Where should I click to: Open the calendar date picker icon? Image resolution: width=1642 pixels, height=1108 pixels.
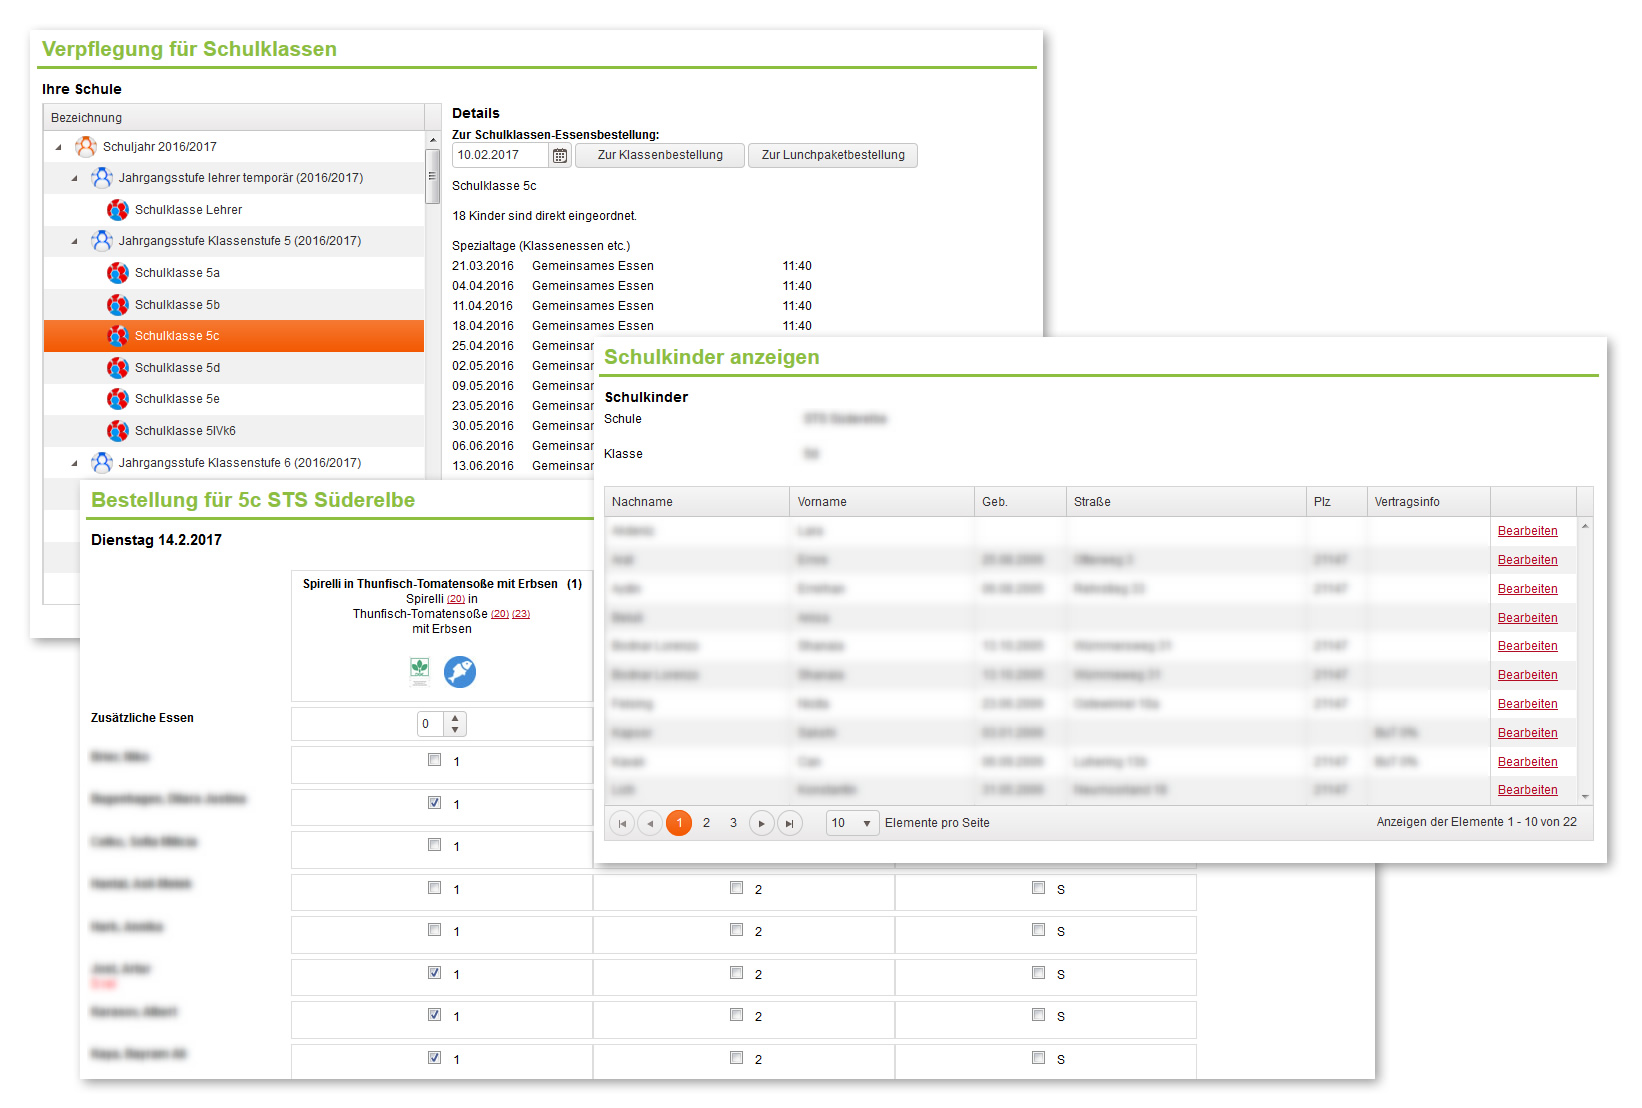pos(560,155)
